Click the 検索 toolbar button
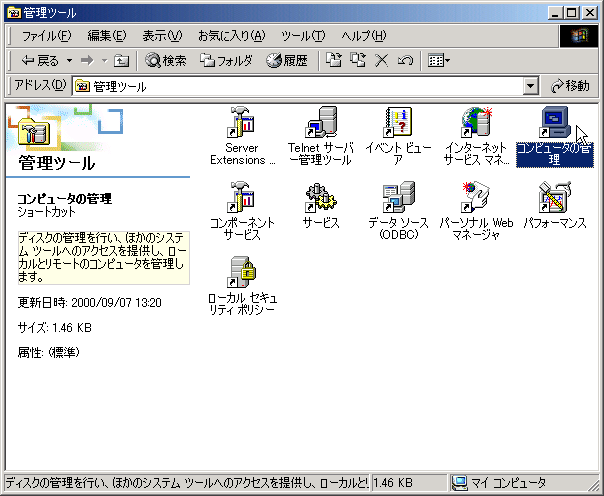The width and height of the screenshot is (604, 496). [x=165, y=61]
